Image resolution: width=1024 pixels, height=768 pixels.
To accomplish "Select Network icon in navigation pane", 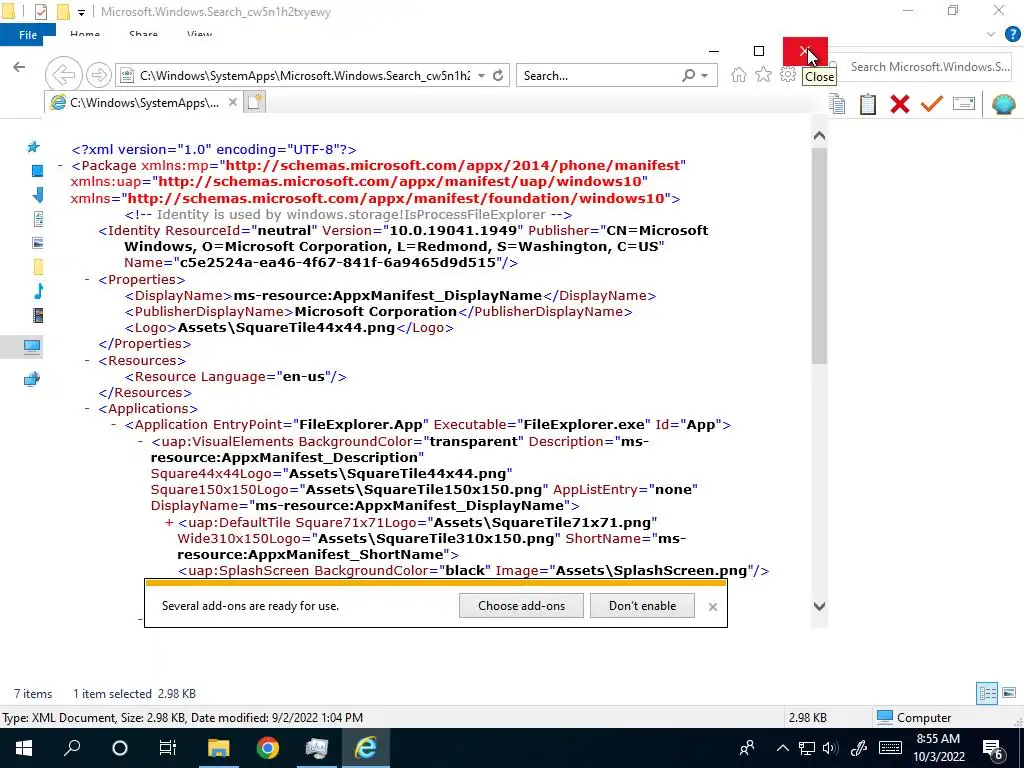I will pos(31,379).
